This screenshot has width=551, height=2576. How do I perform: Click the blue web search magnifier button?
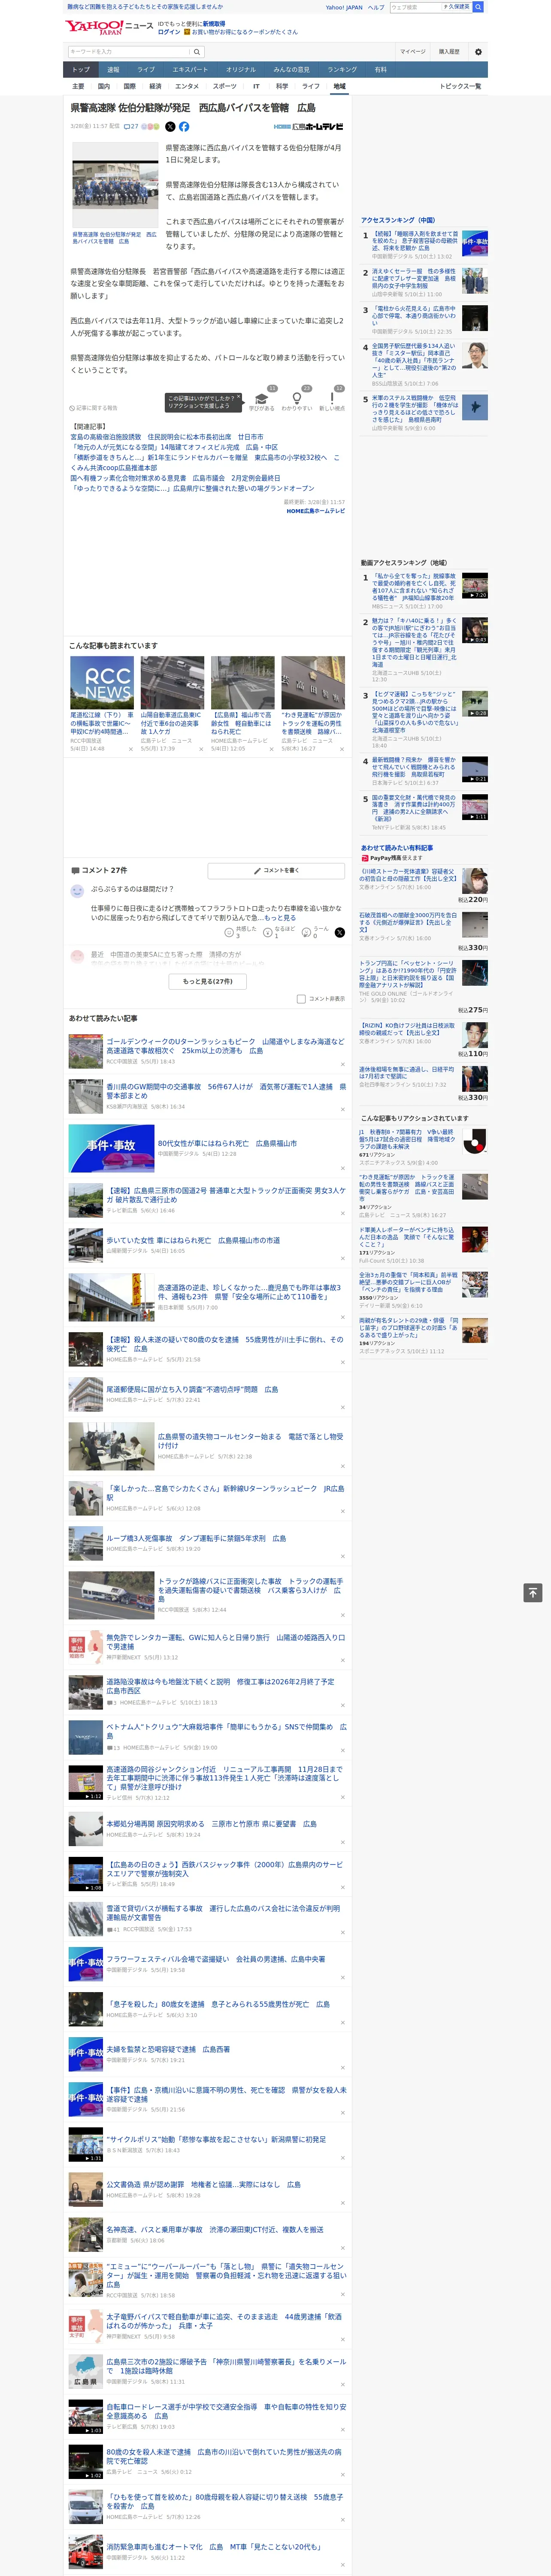pyautogui.click(x=478, y=7)
